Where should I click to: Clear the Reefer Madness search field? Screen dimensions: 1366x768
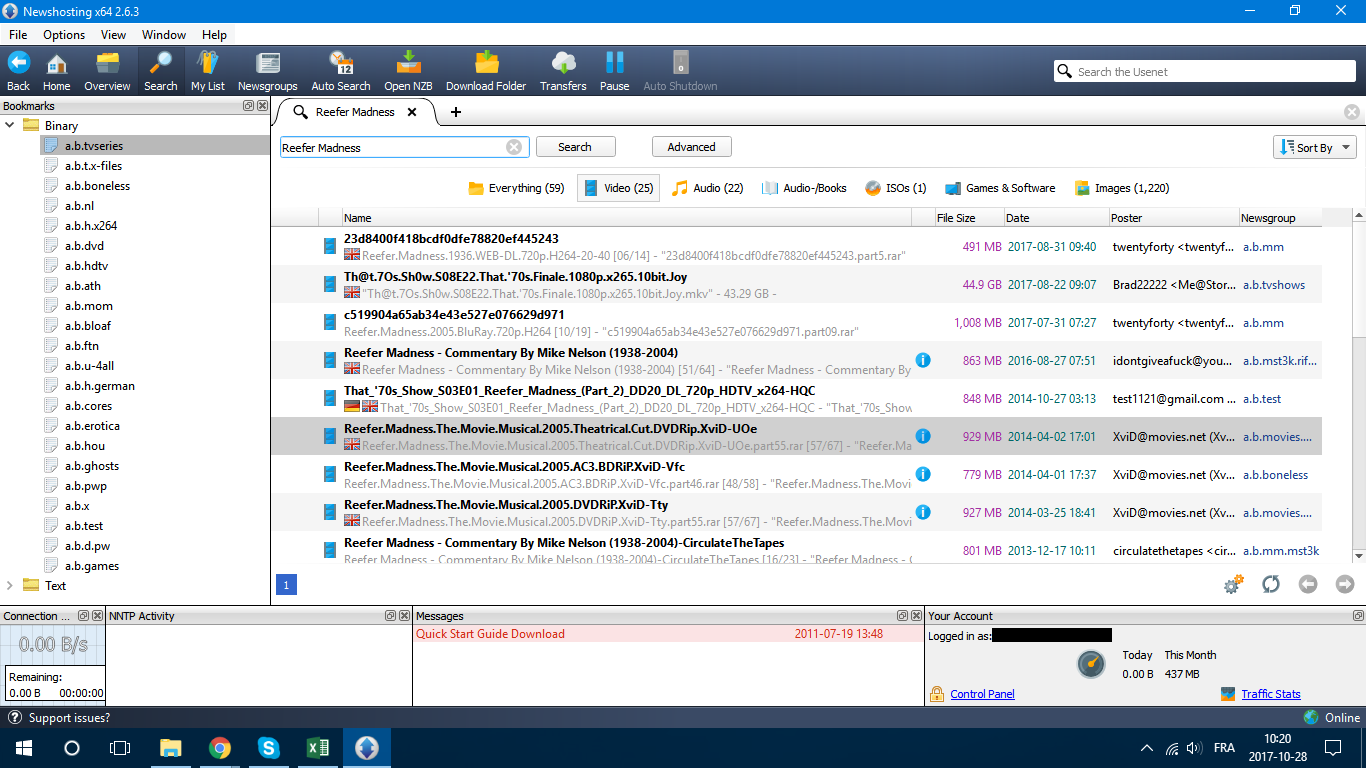click(514, 147)
